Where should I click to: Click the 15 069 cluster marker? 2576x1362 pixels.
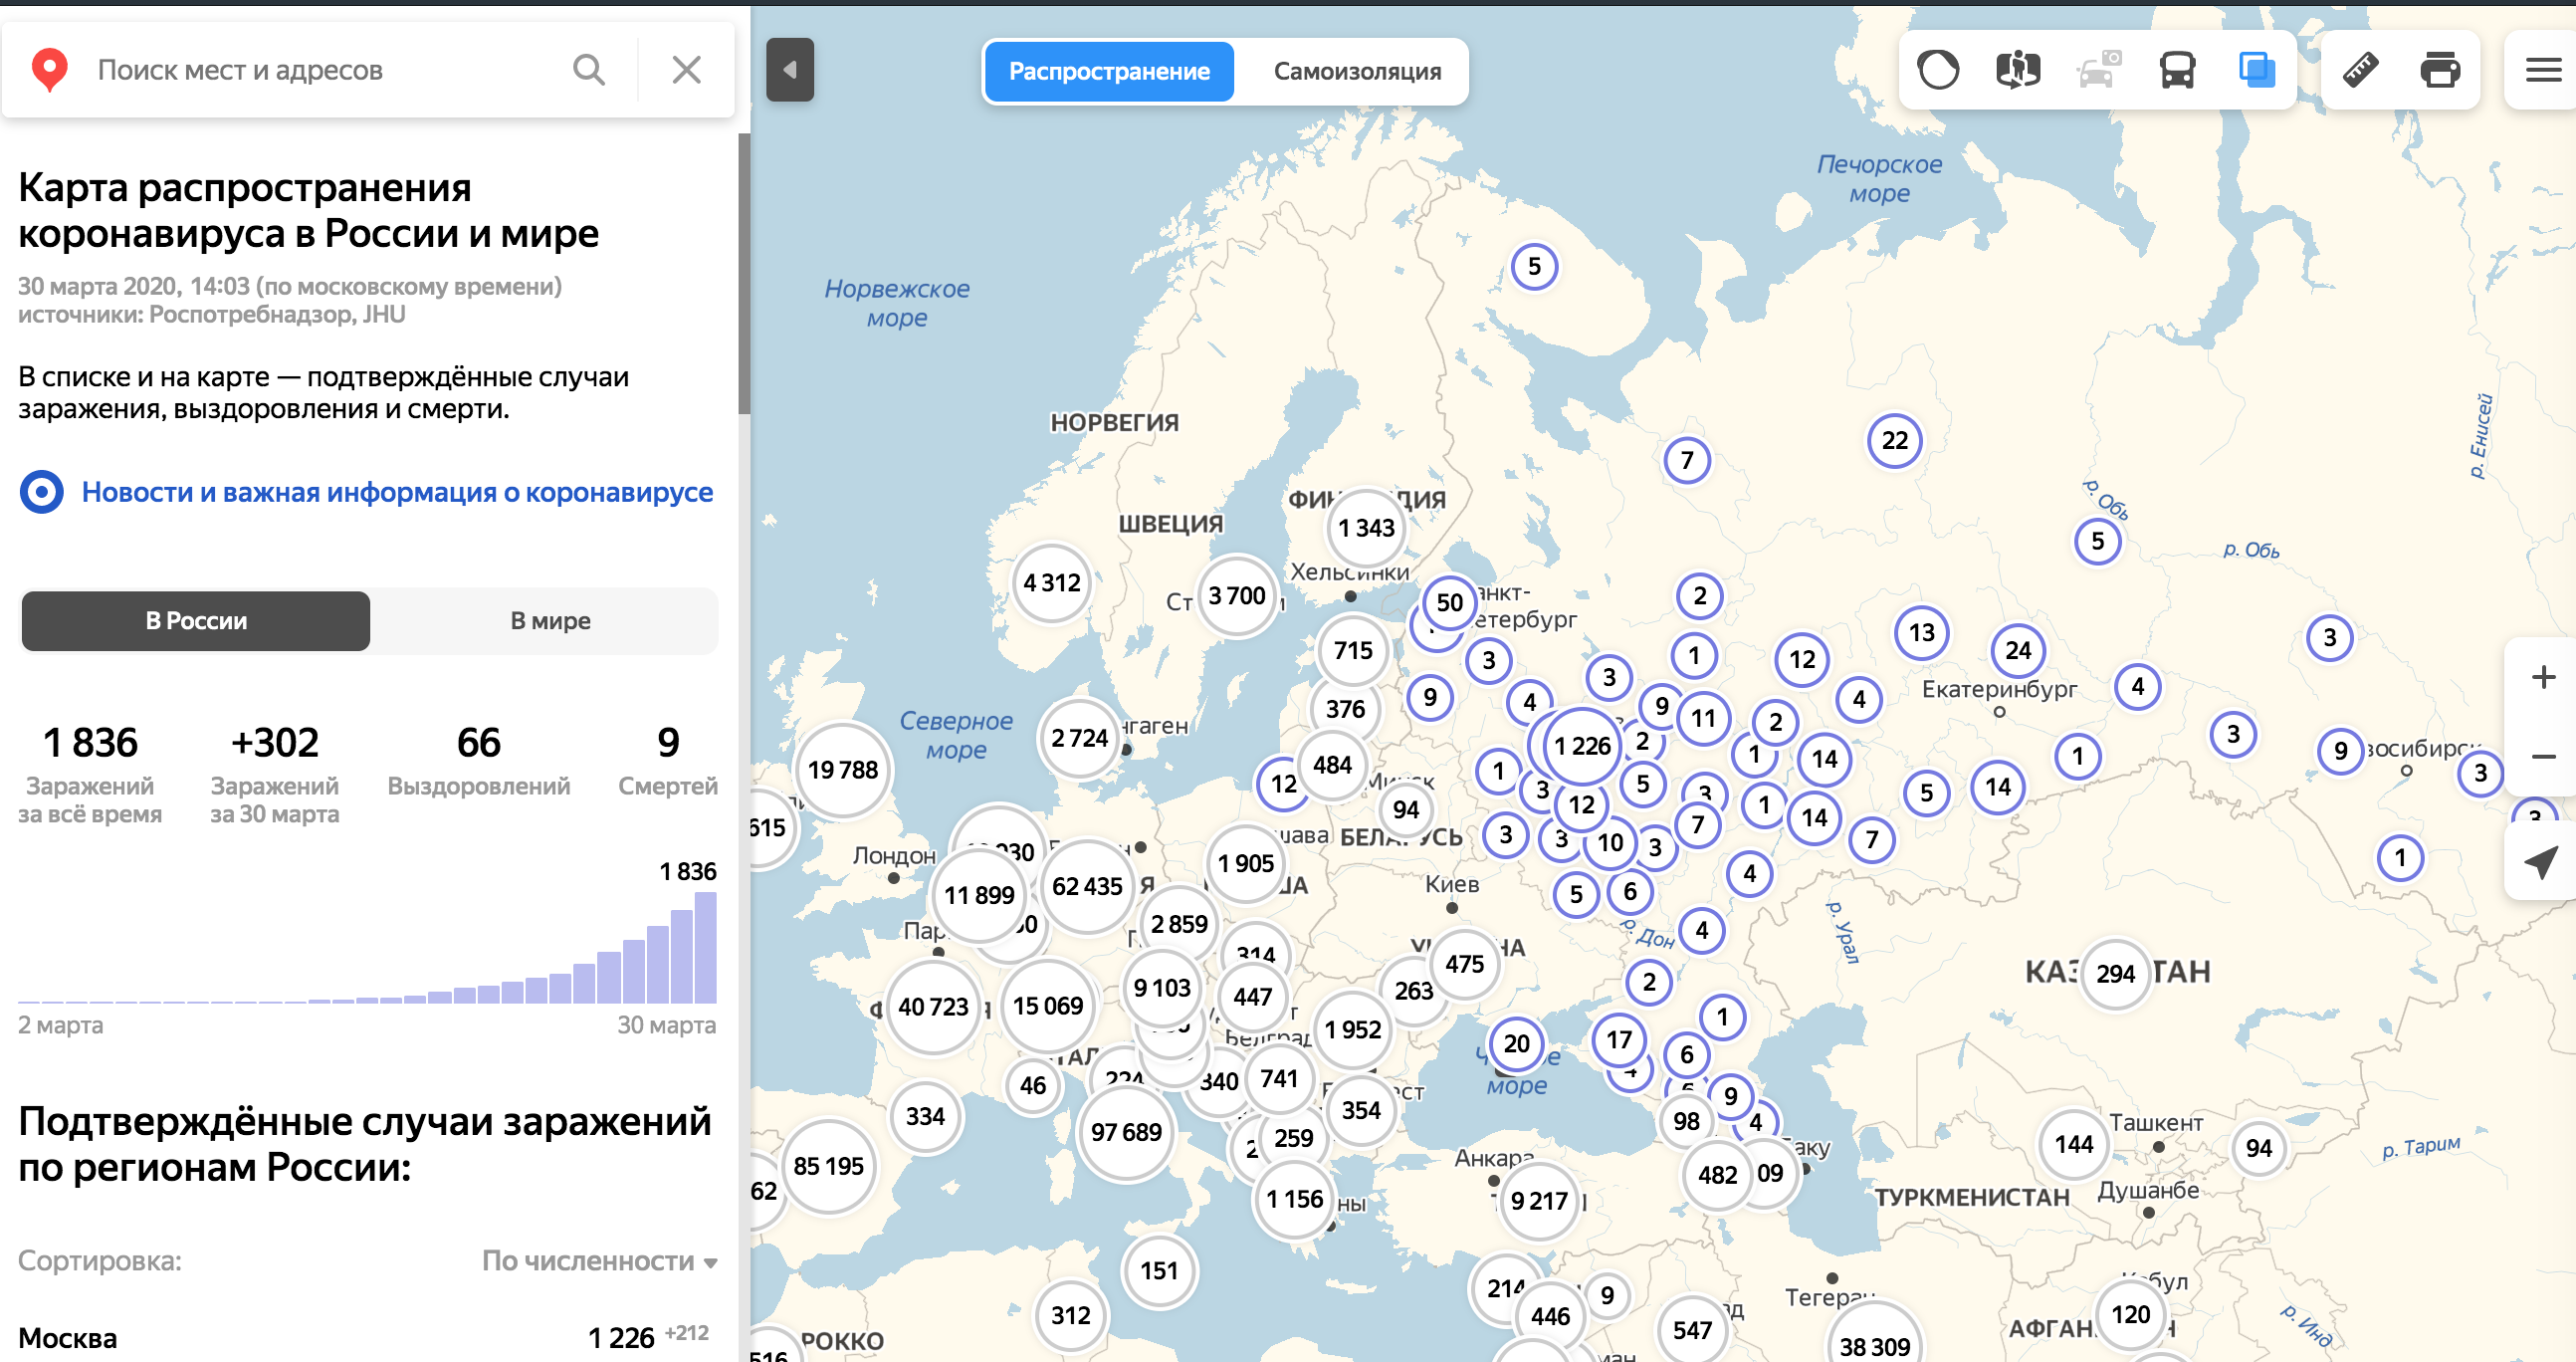[x=1048, y=1006]
